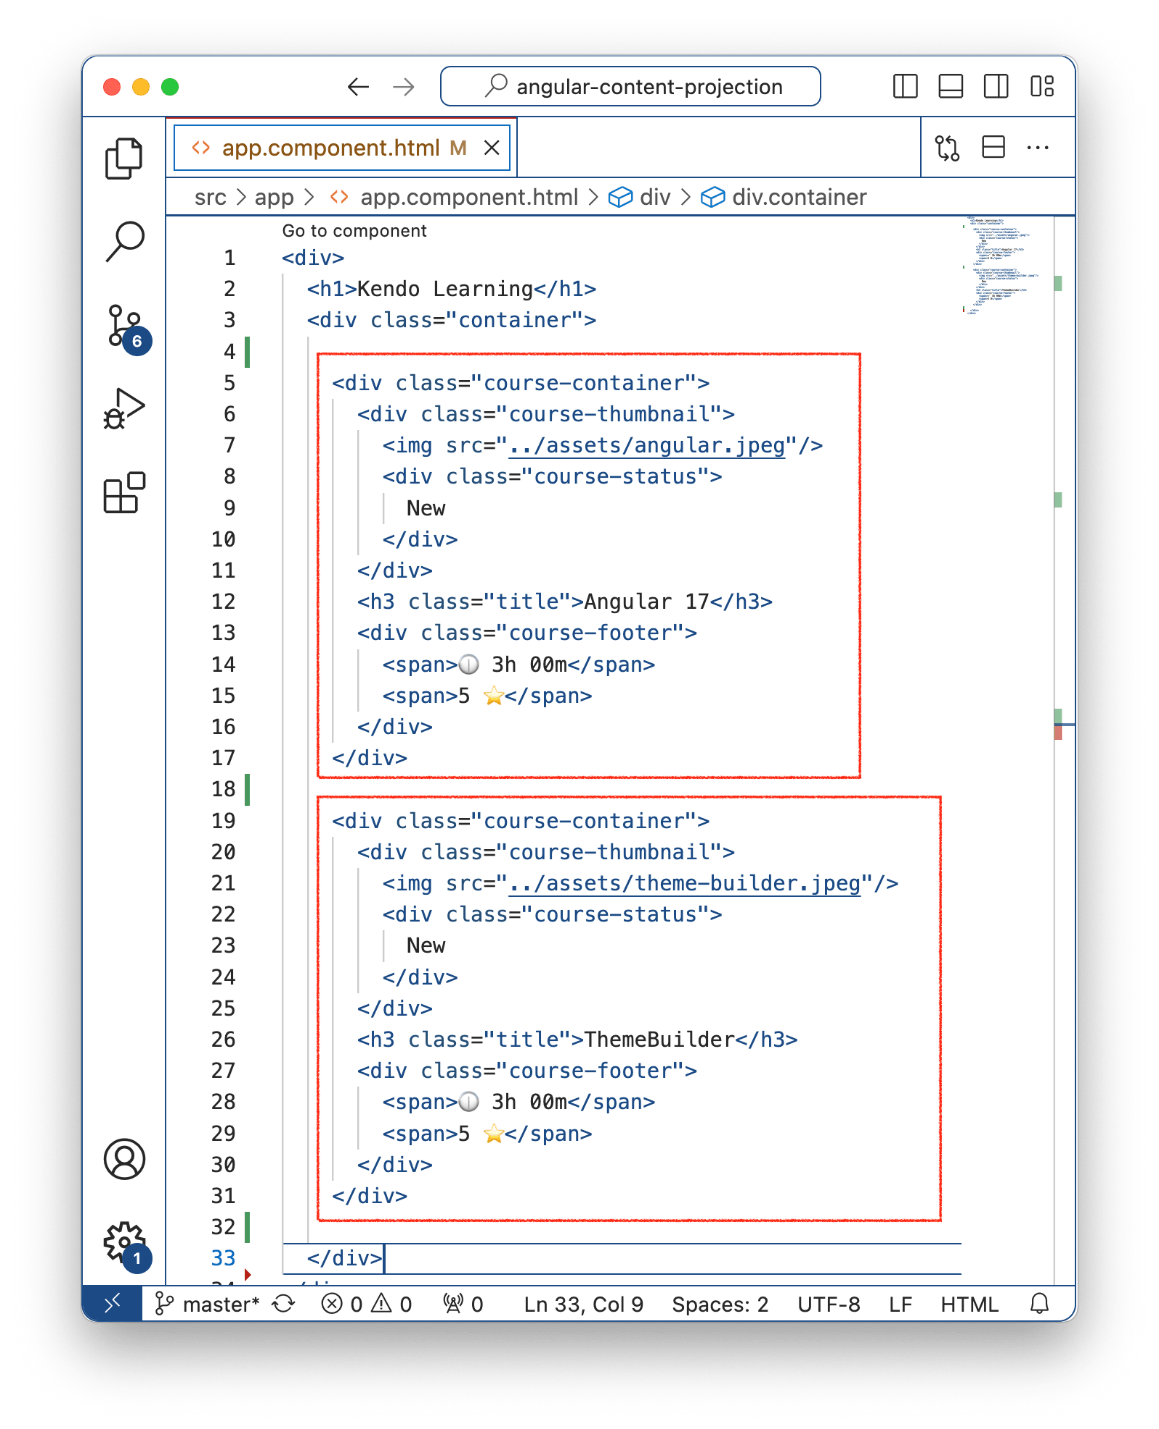Click the ports forwarded indicator

[x=464, y=1304]
